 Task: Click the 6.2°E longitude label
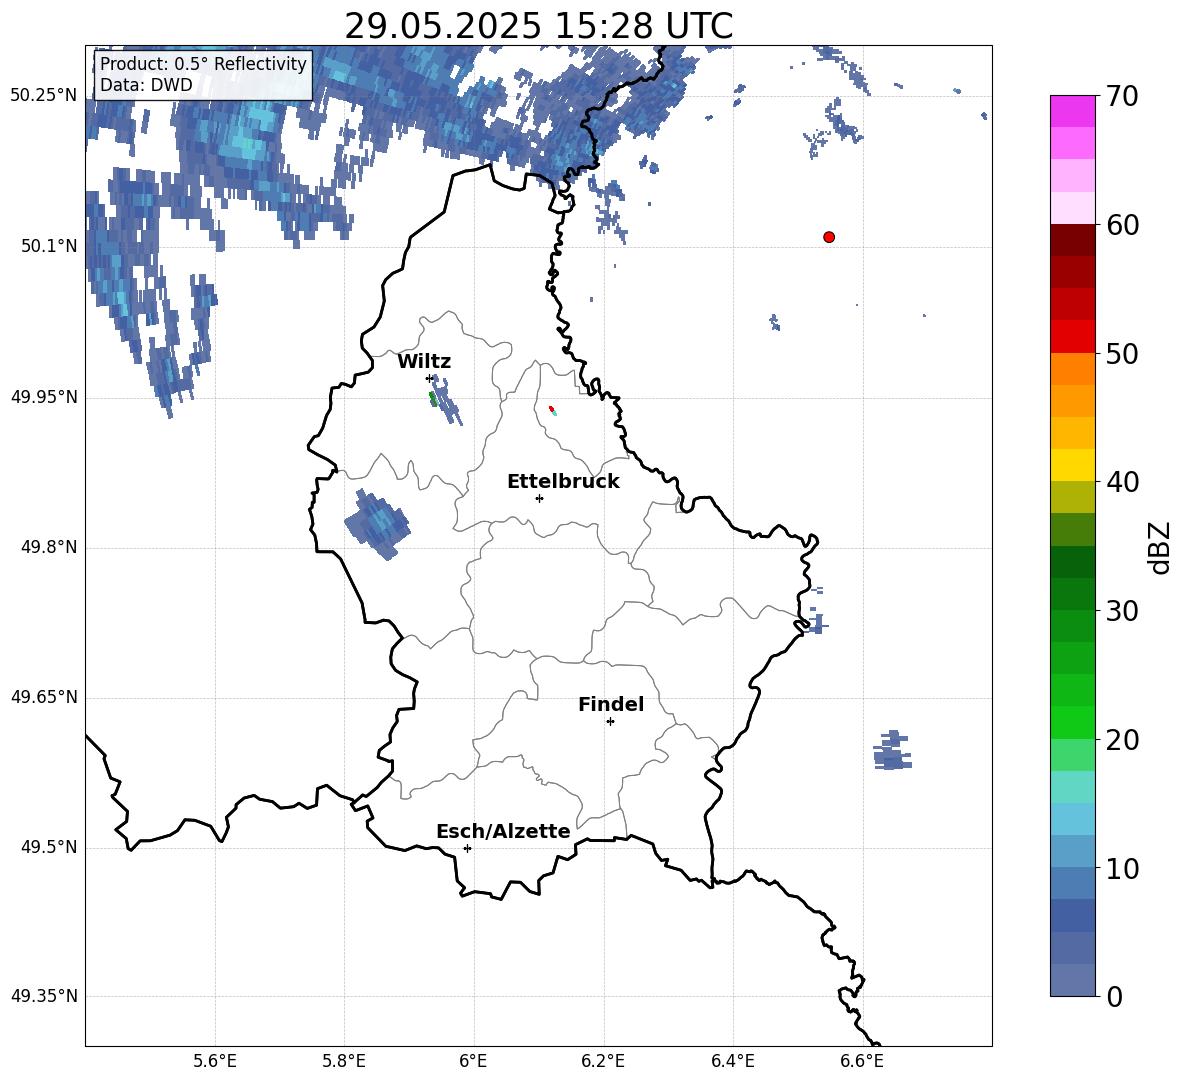click(603, 1061)
